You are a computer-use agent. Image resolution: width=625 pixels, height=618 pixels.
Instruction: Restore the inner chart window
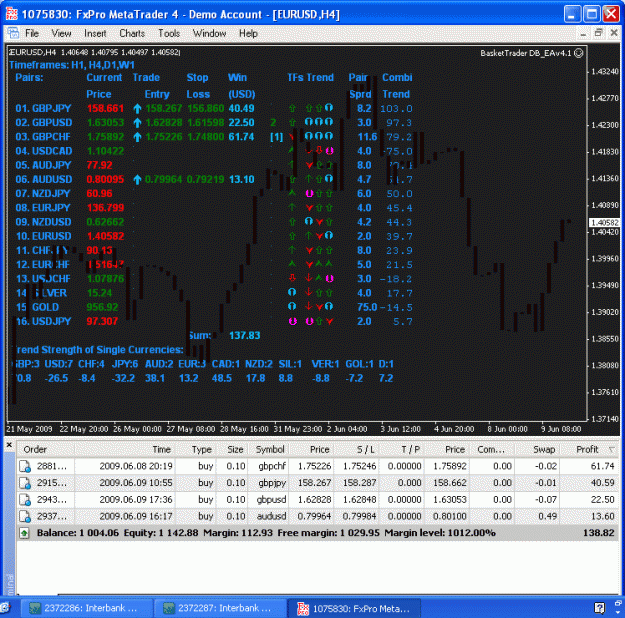point(598,33)
